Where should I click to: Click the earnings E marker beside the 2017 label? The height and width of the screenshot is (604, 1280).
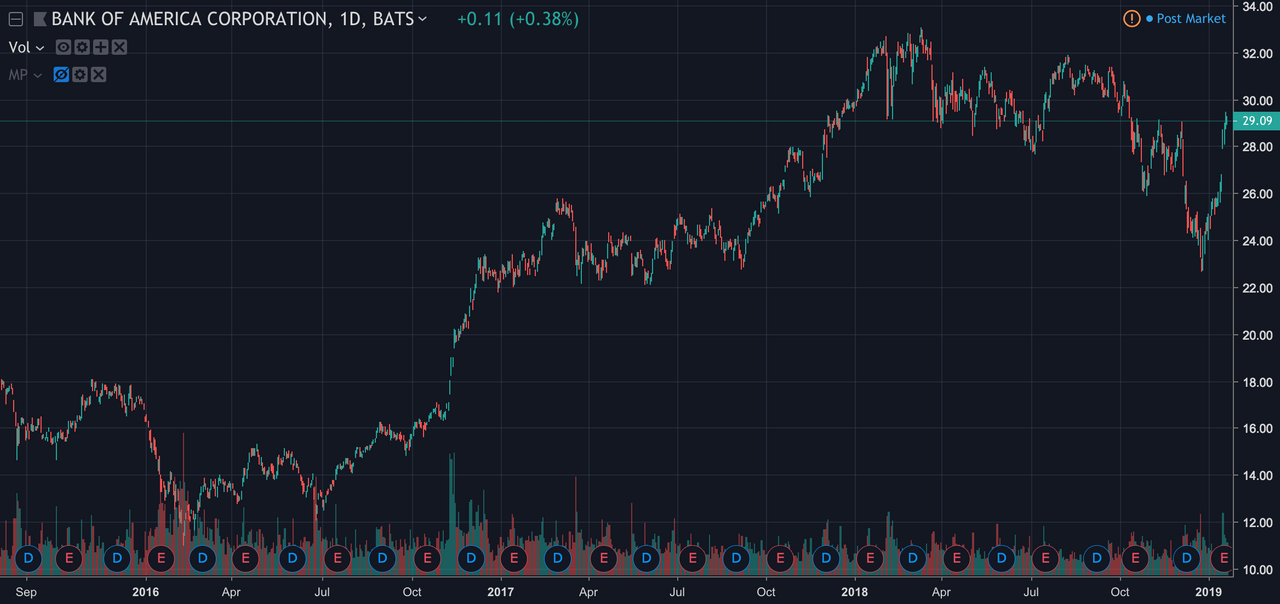(513, 557)
